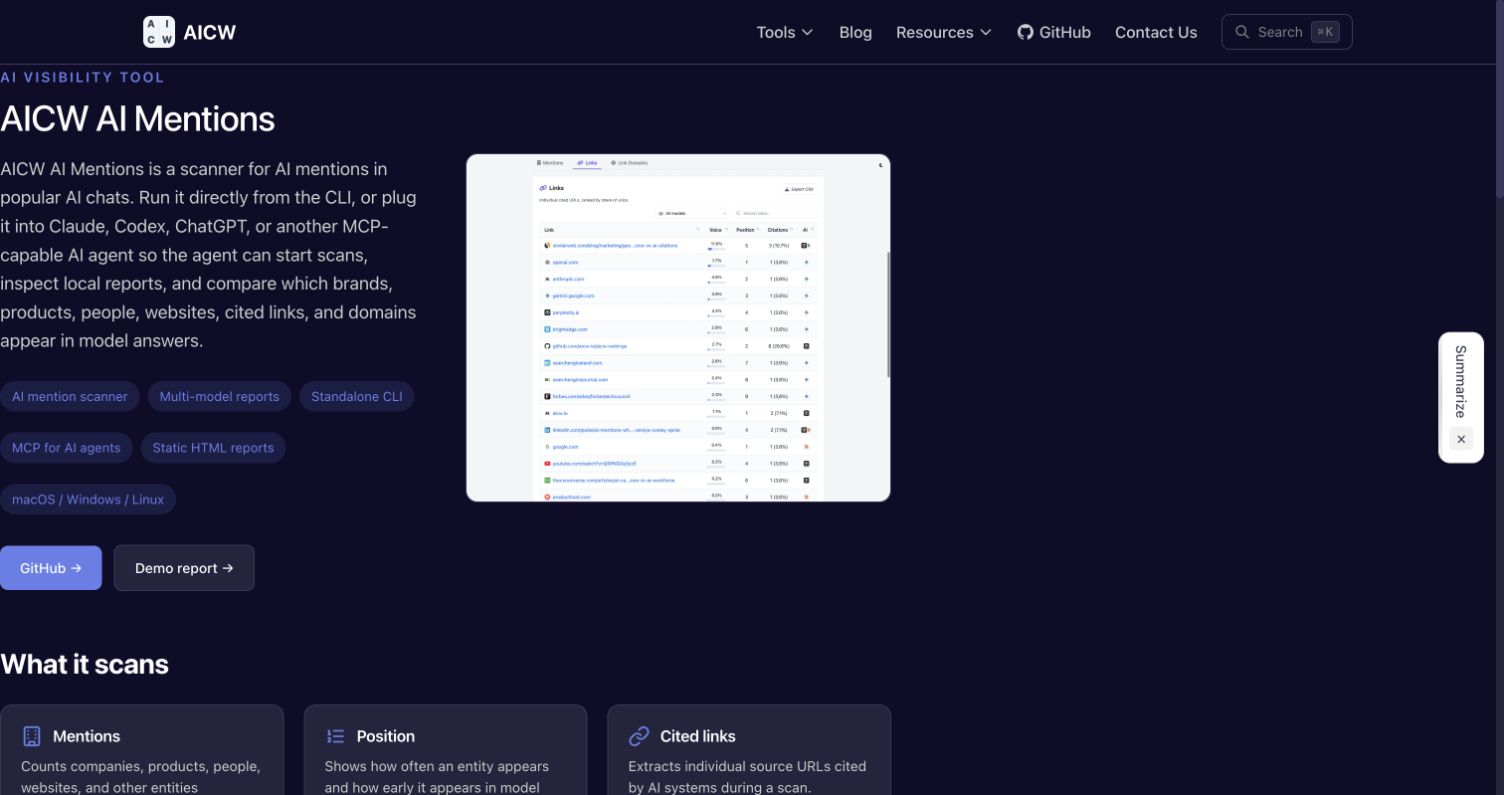Screen dimensions: 1504x795
Task: Expand the Resources dropdown menu
Action: (944, 32)
